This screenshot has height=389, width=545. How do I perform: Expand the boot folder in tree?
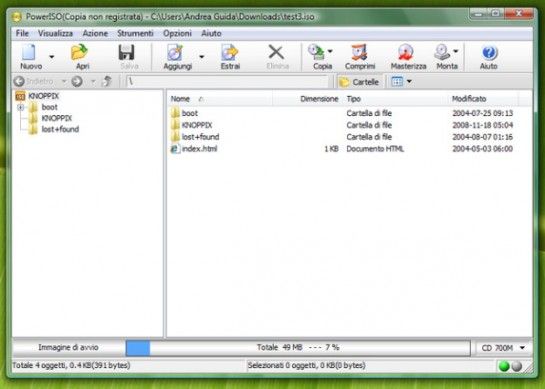pos(21,107)
